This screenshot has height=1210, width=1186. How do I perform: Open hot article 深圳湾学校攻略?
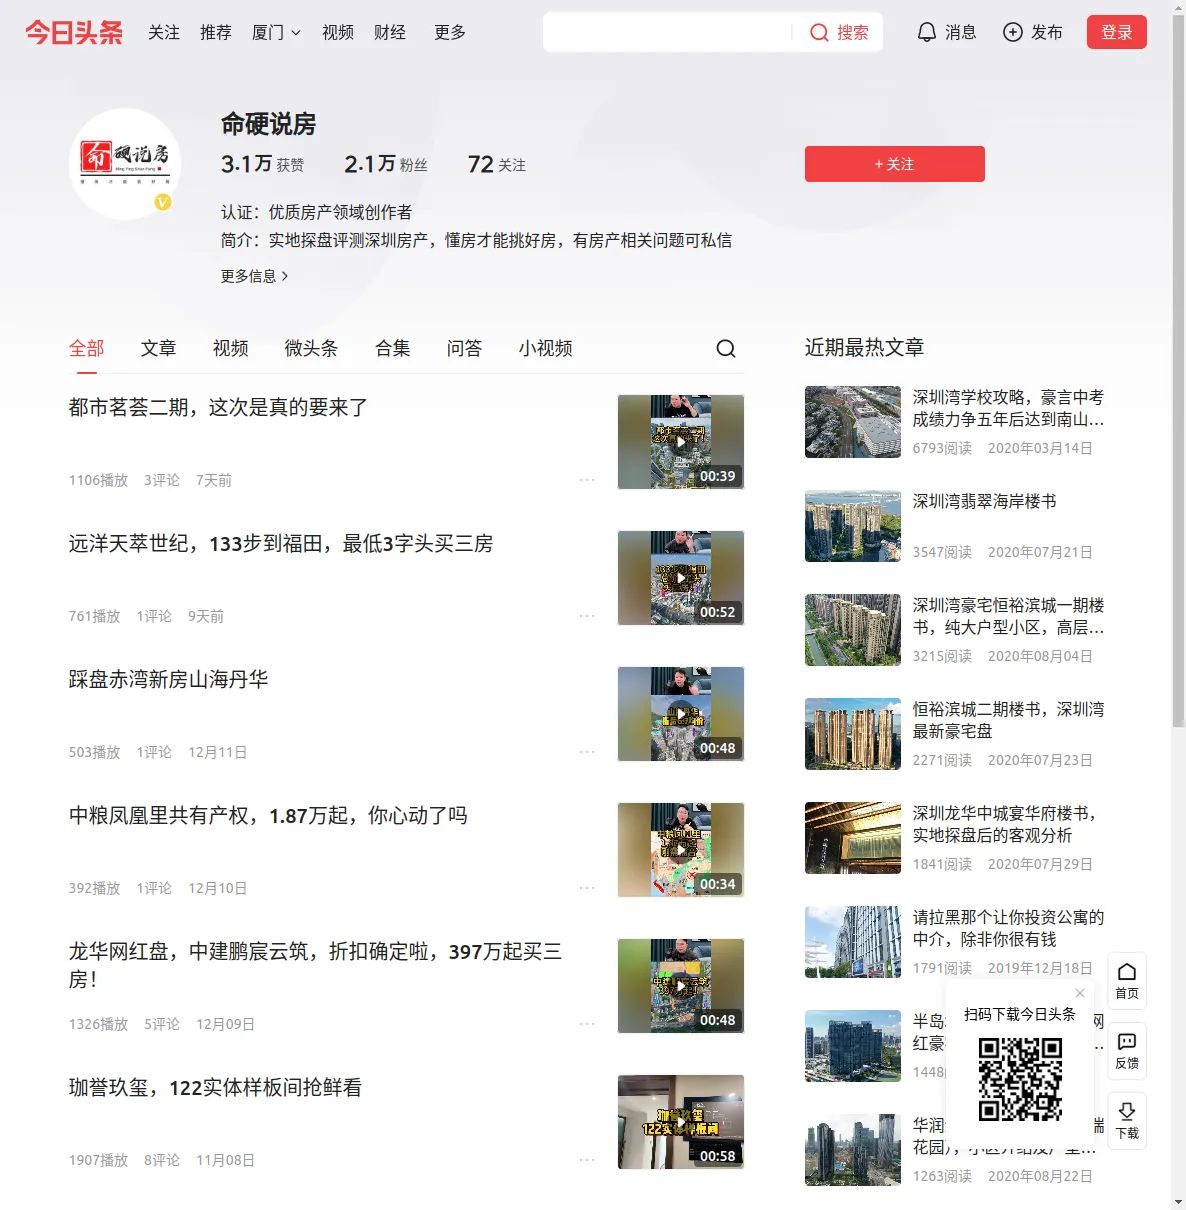pyautogui.click(x=1009, y=408)
